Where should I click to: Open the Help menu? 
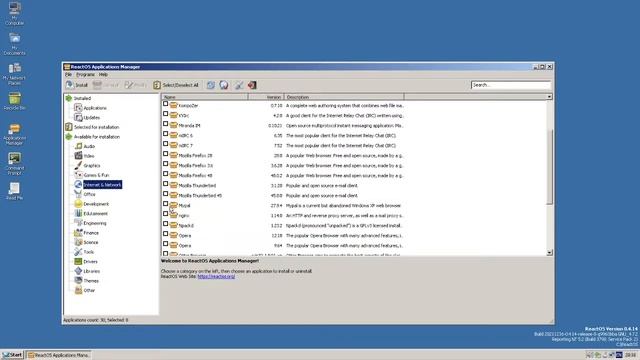103,75
